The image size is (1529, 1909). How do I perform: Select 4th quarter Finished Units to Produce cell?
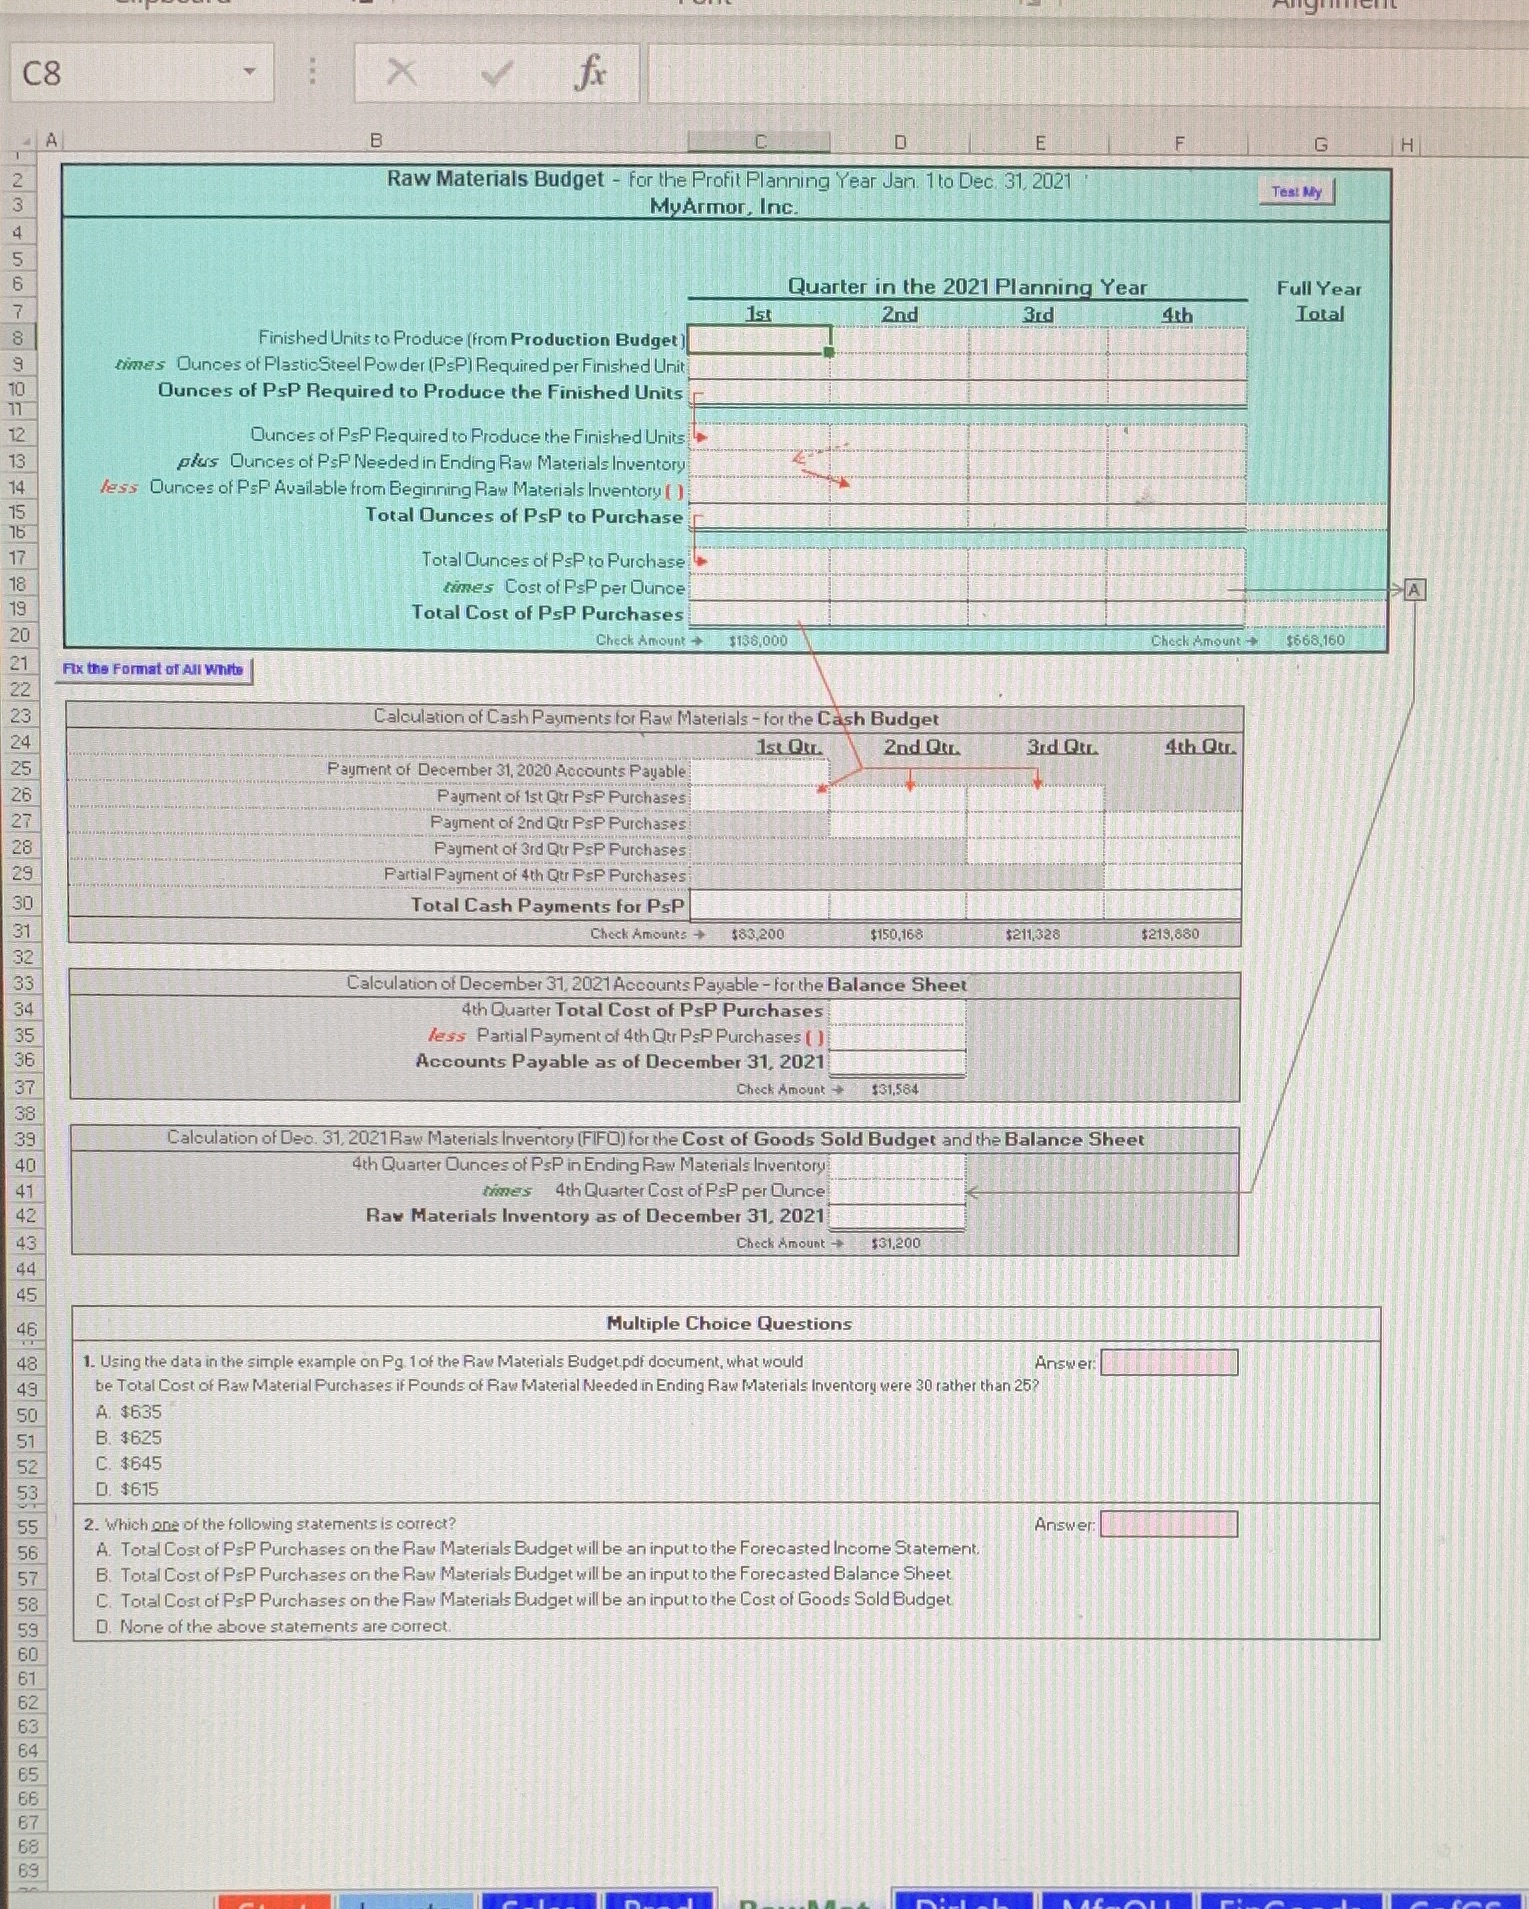tap(1177, 340)
